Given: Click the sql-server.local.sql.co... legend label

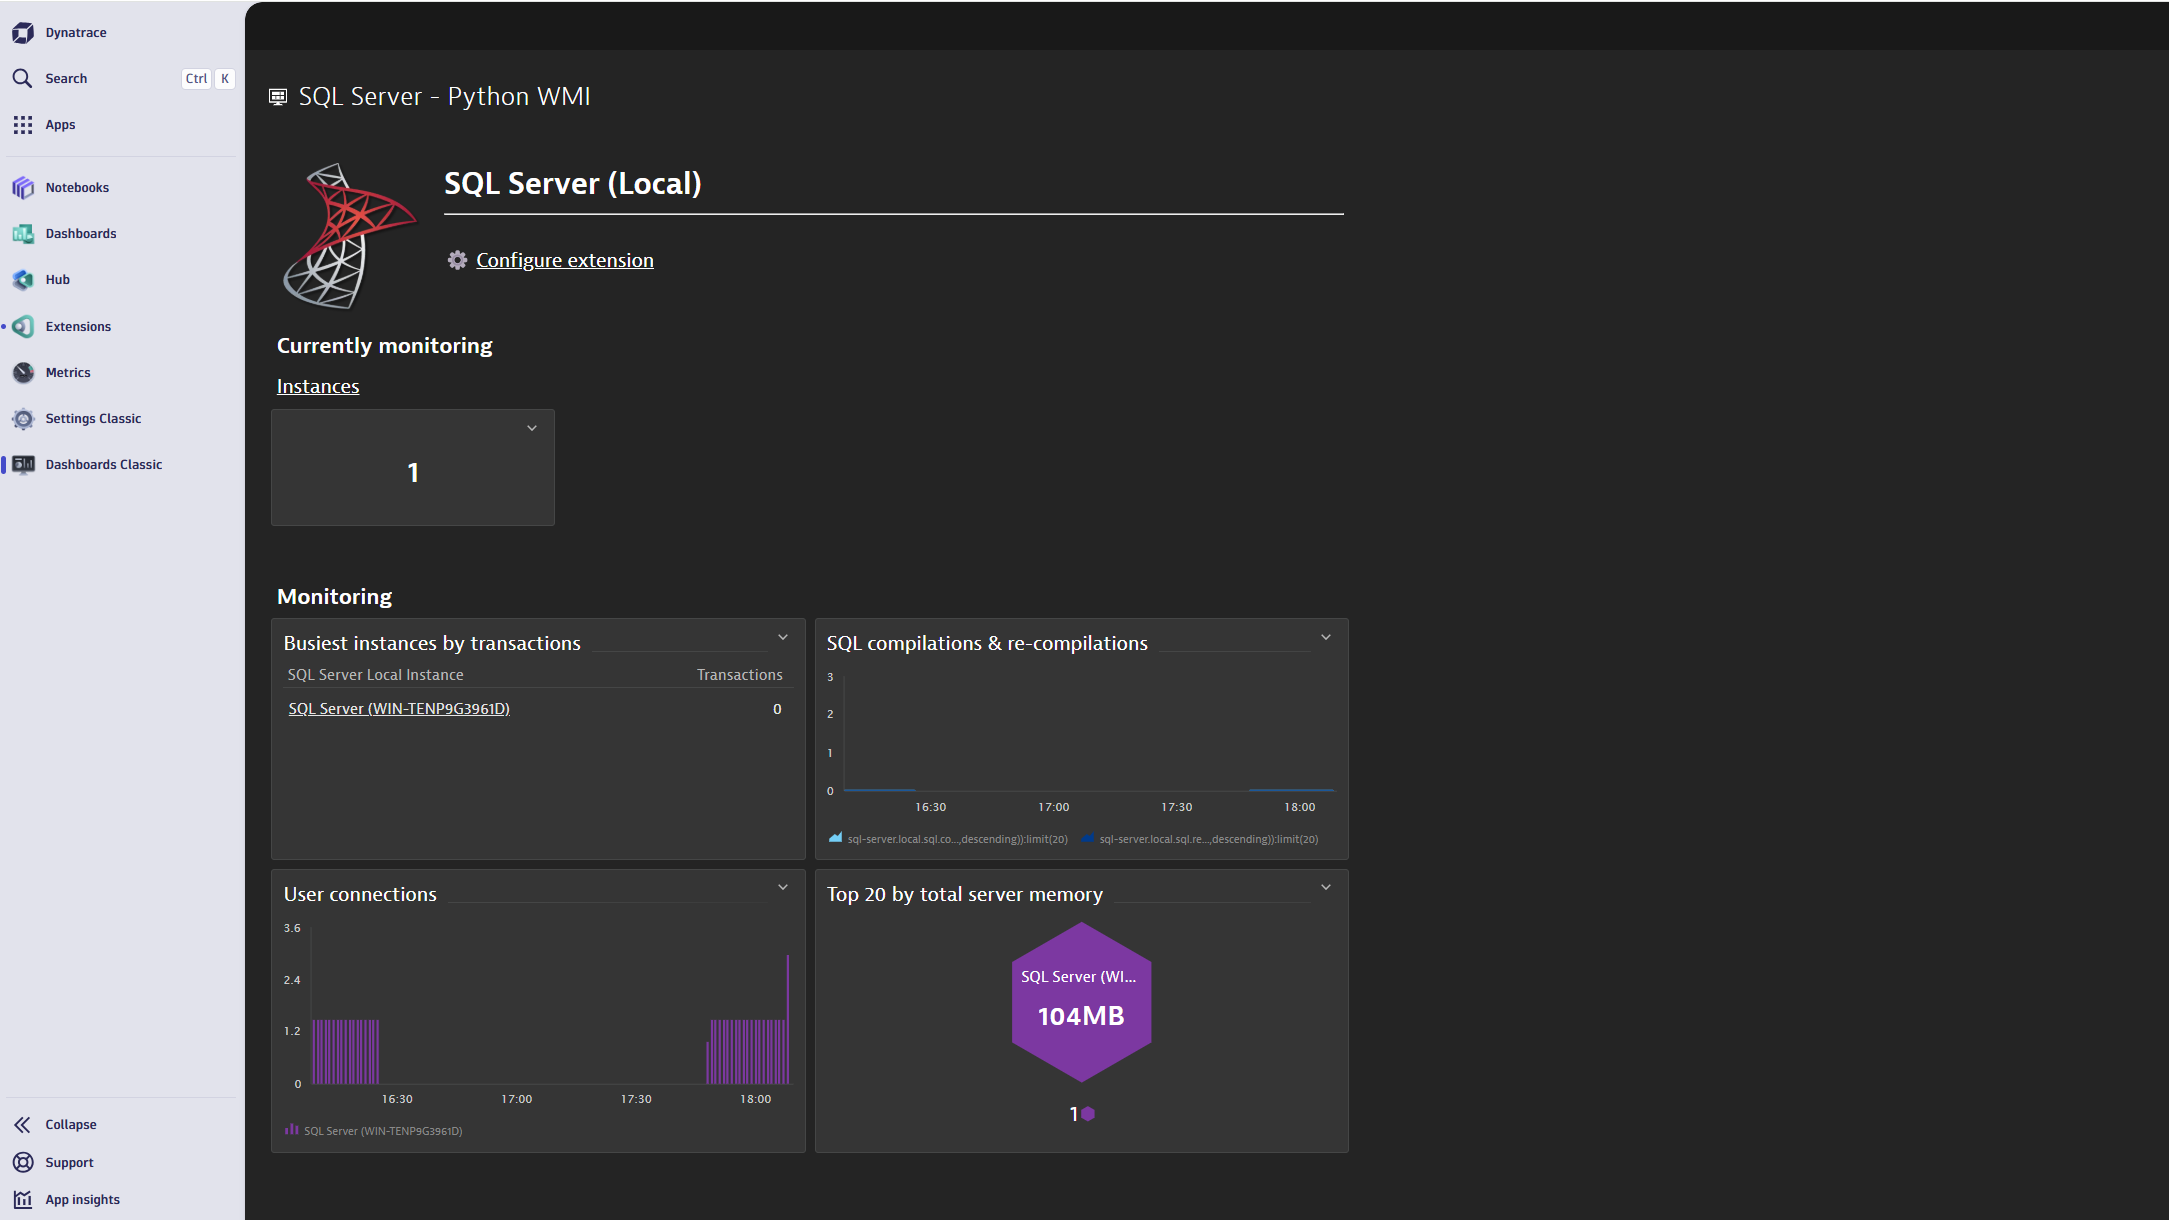Looking at the screenshot, I should 958,839.
